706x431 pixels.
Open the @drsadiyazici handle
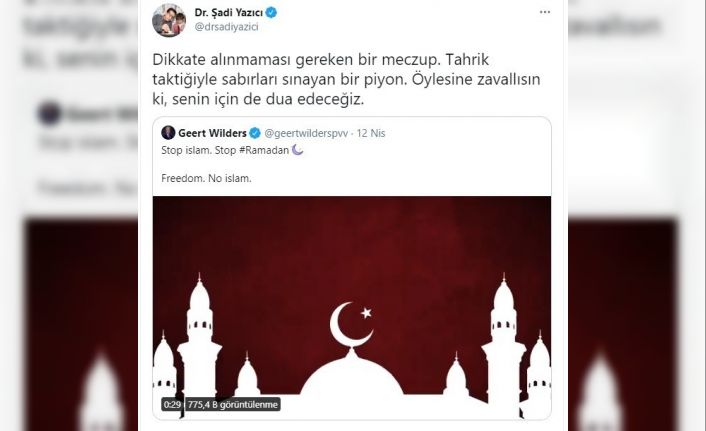click(226, 27)
